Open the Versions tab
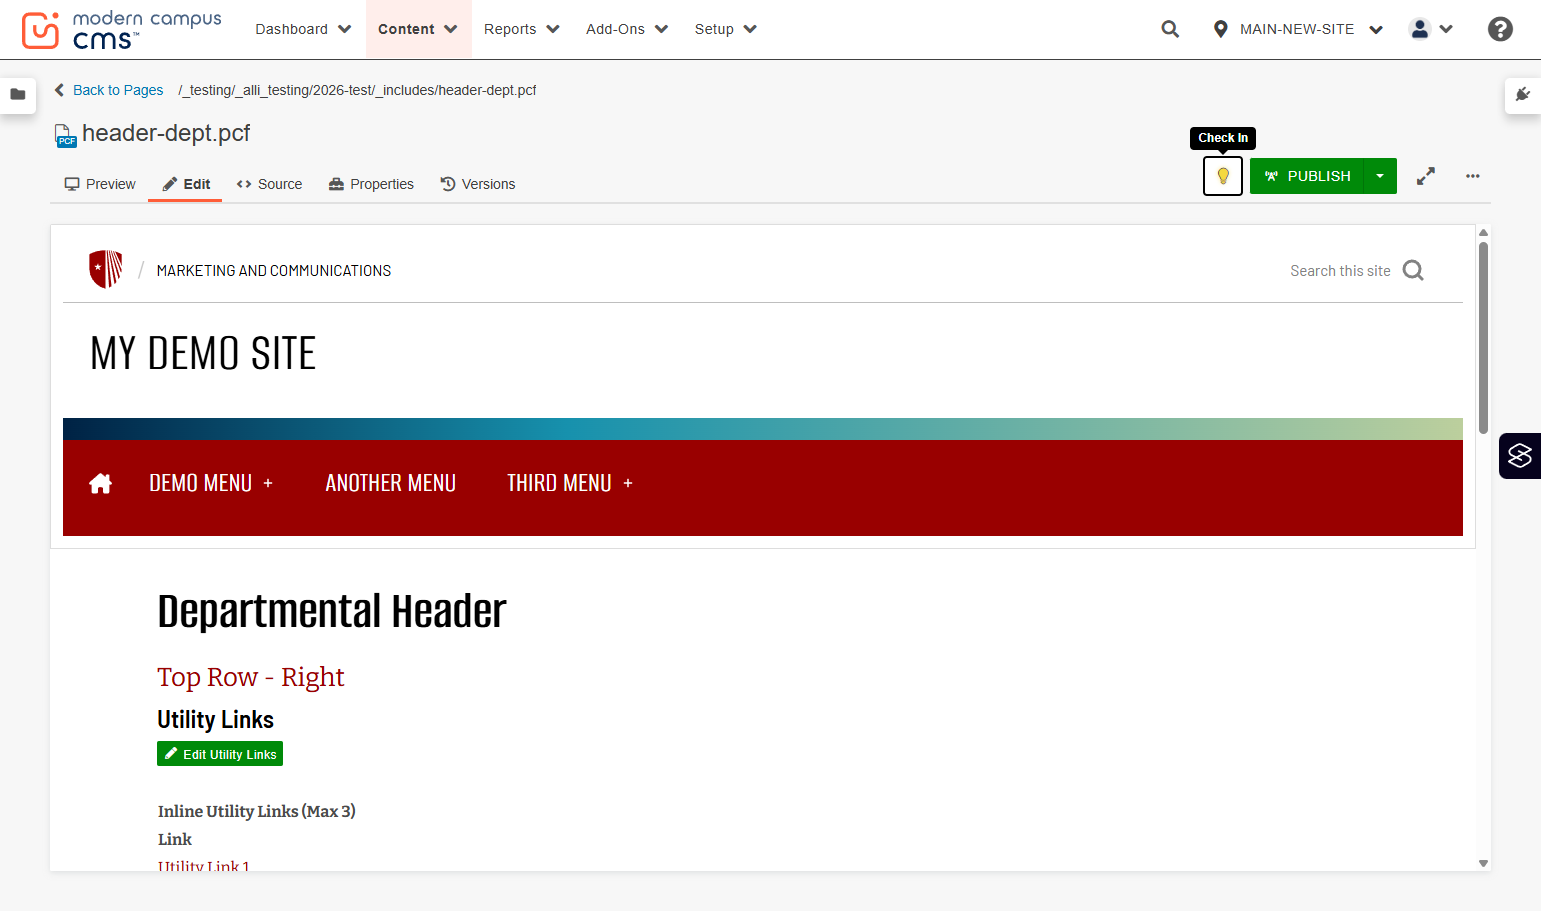 coord(478,184)
